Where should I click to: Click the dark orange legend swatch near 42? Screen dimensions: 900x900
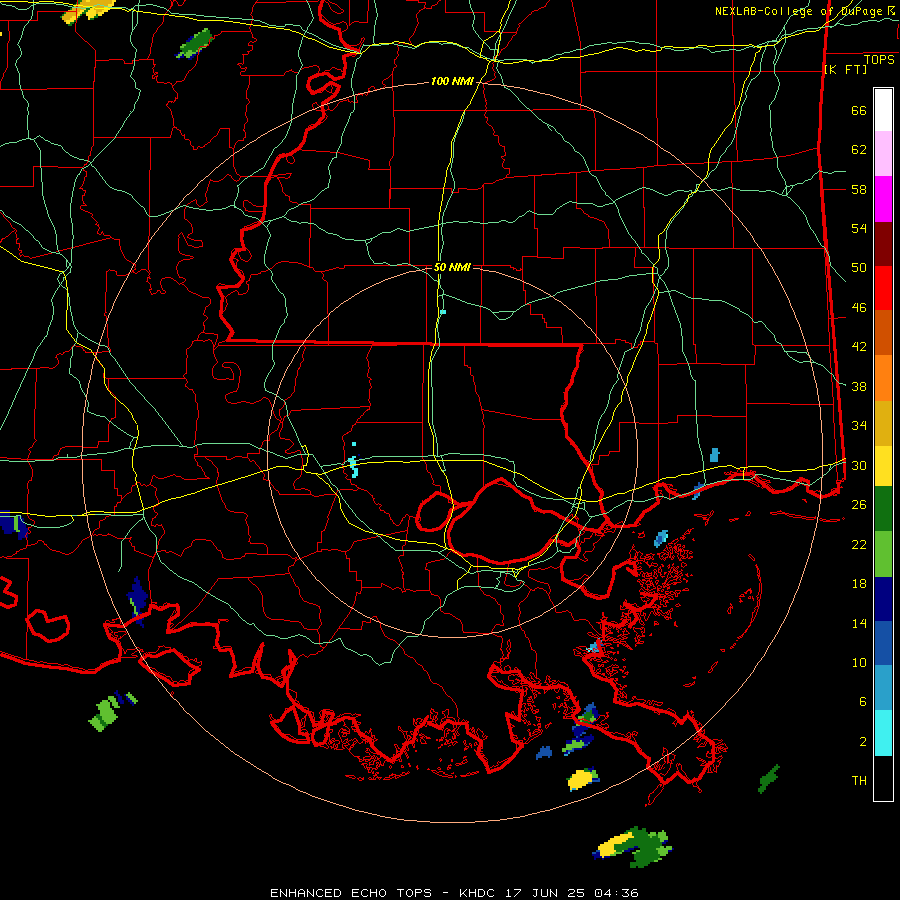(x=883, y=333)
